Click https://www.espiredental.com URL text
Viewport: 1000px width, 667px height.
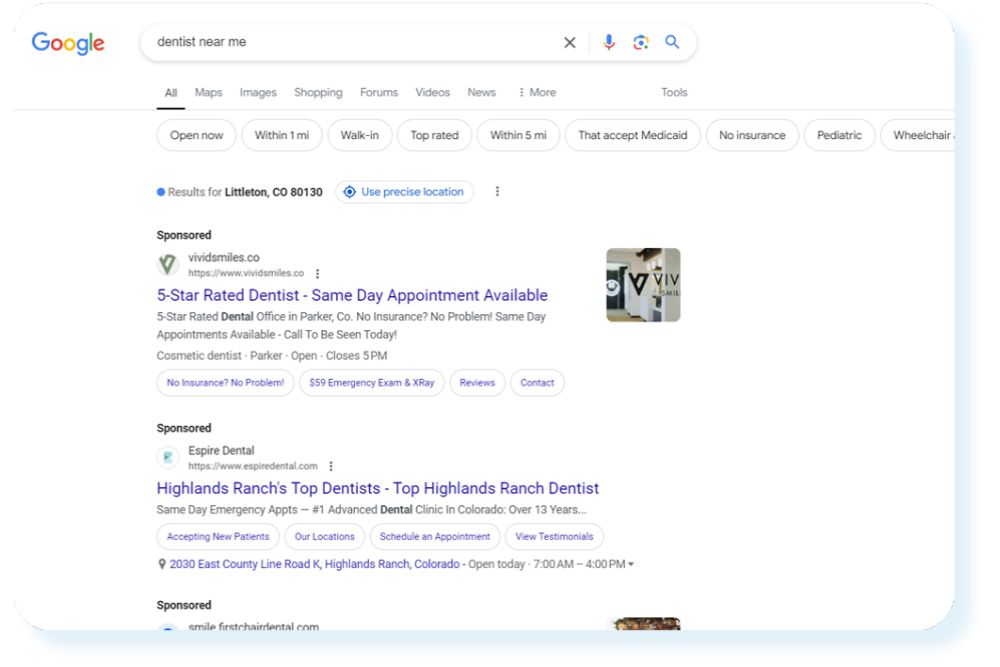[x=253, y=466]
